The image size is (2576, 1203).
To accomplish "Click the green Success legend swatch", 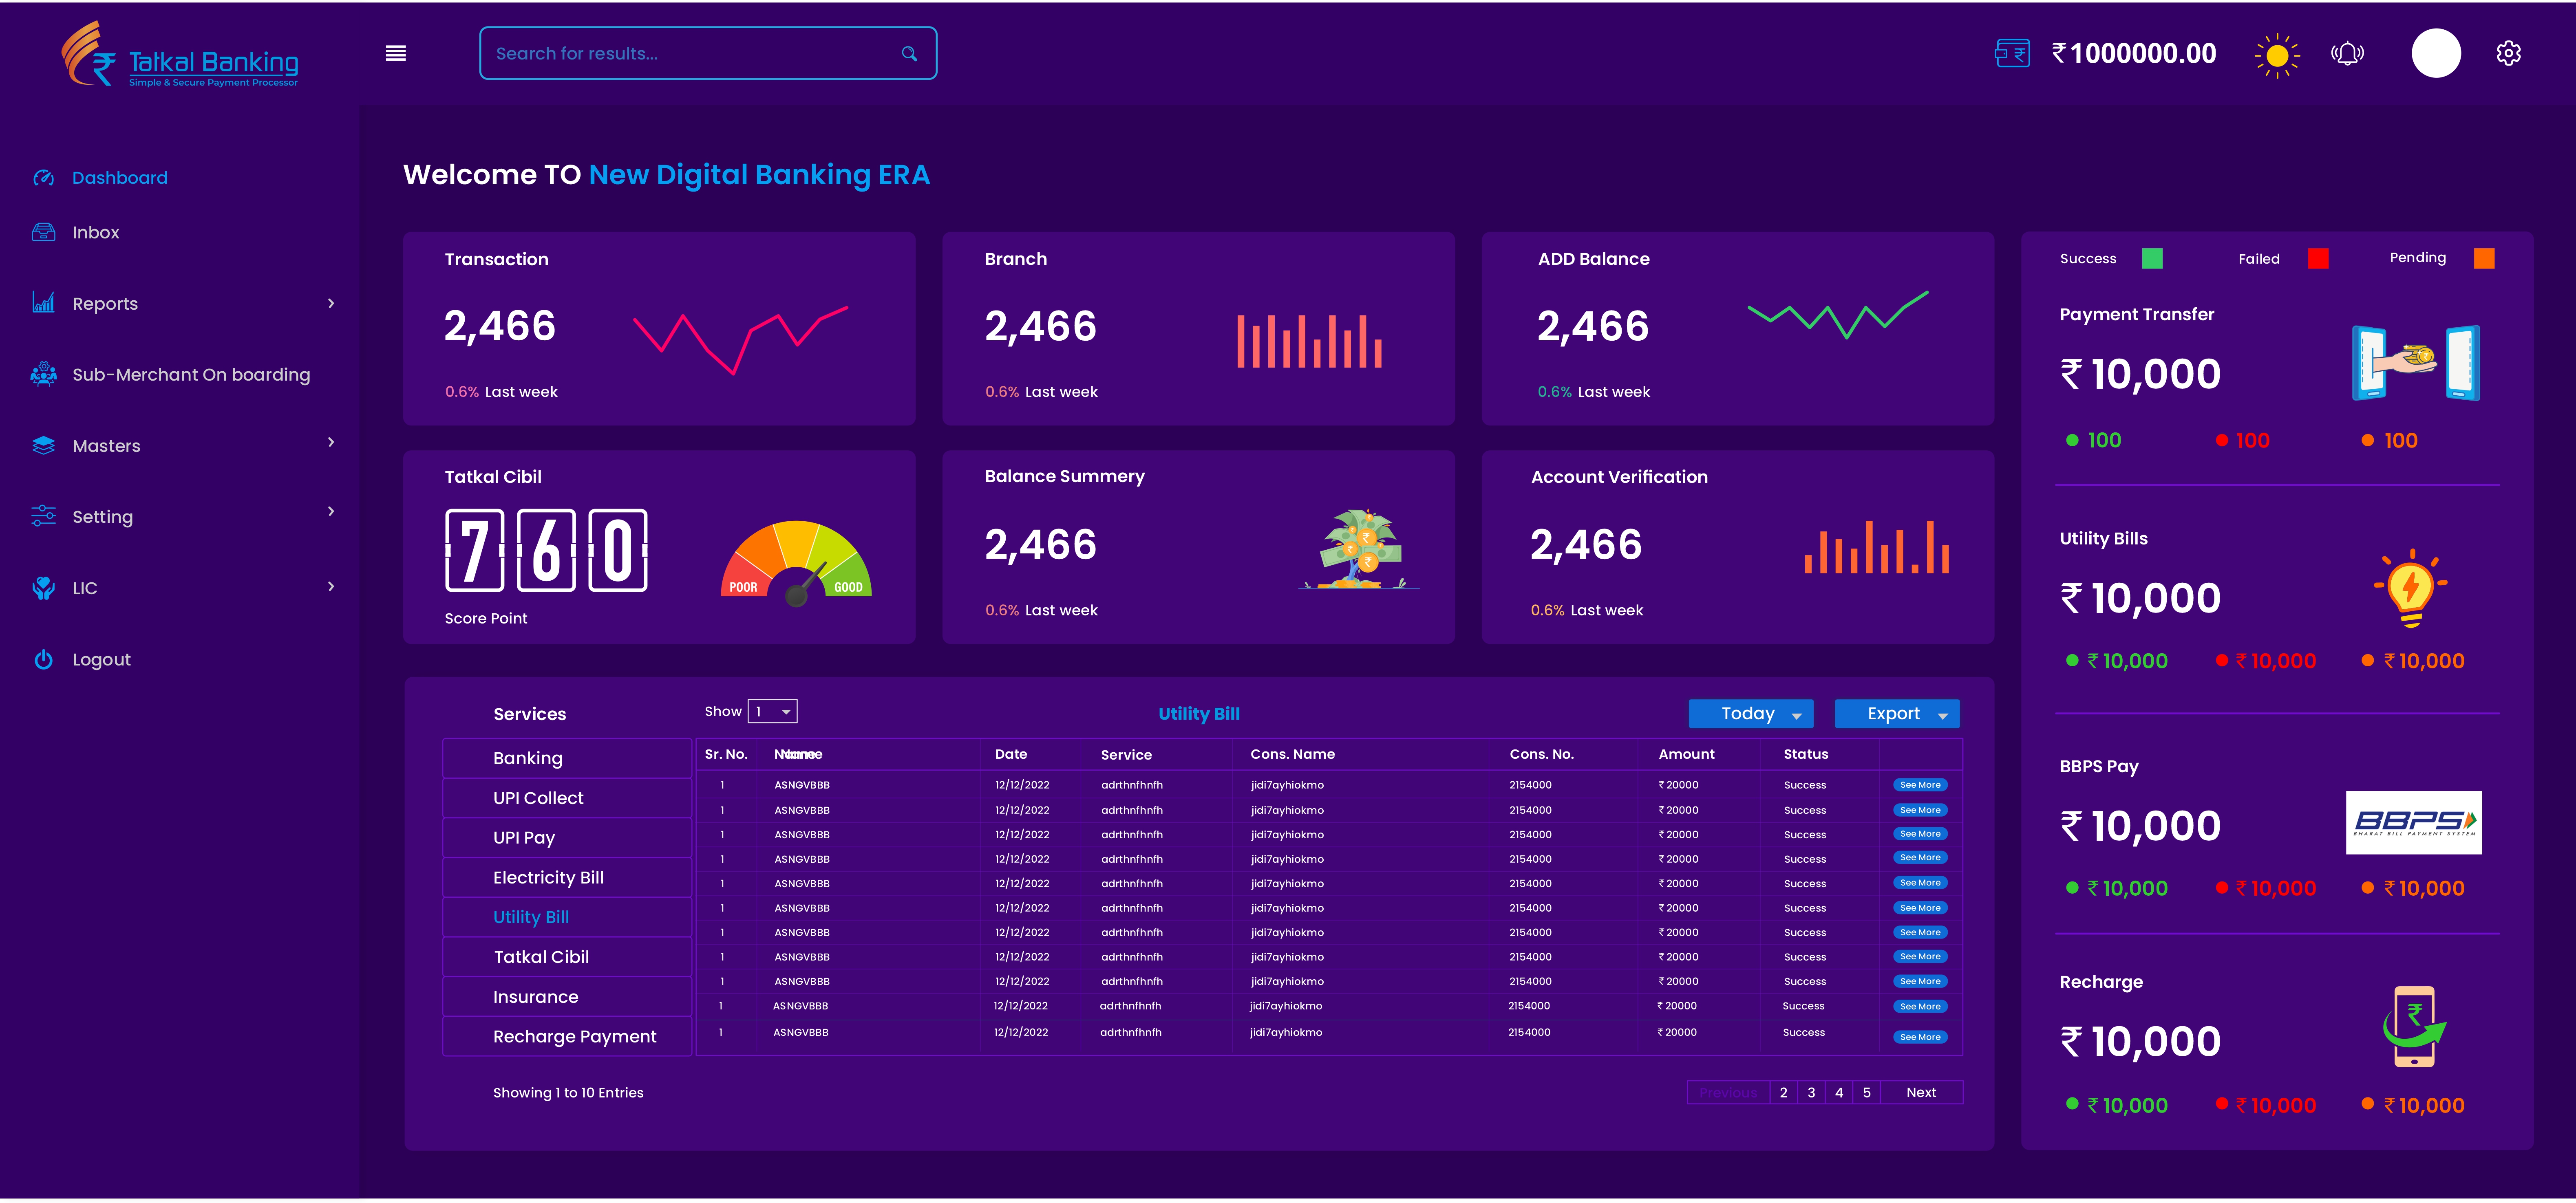I will click(x=2152, y=259).
